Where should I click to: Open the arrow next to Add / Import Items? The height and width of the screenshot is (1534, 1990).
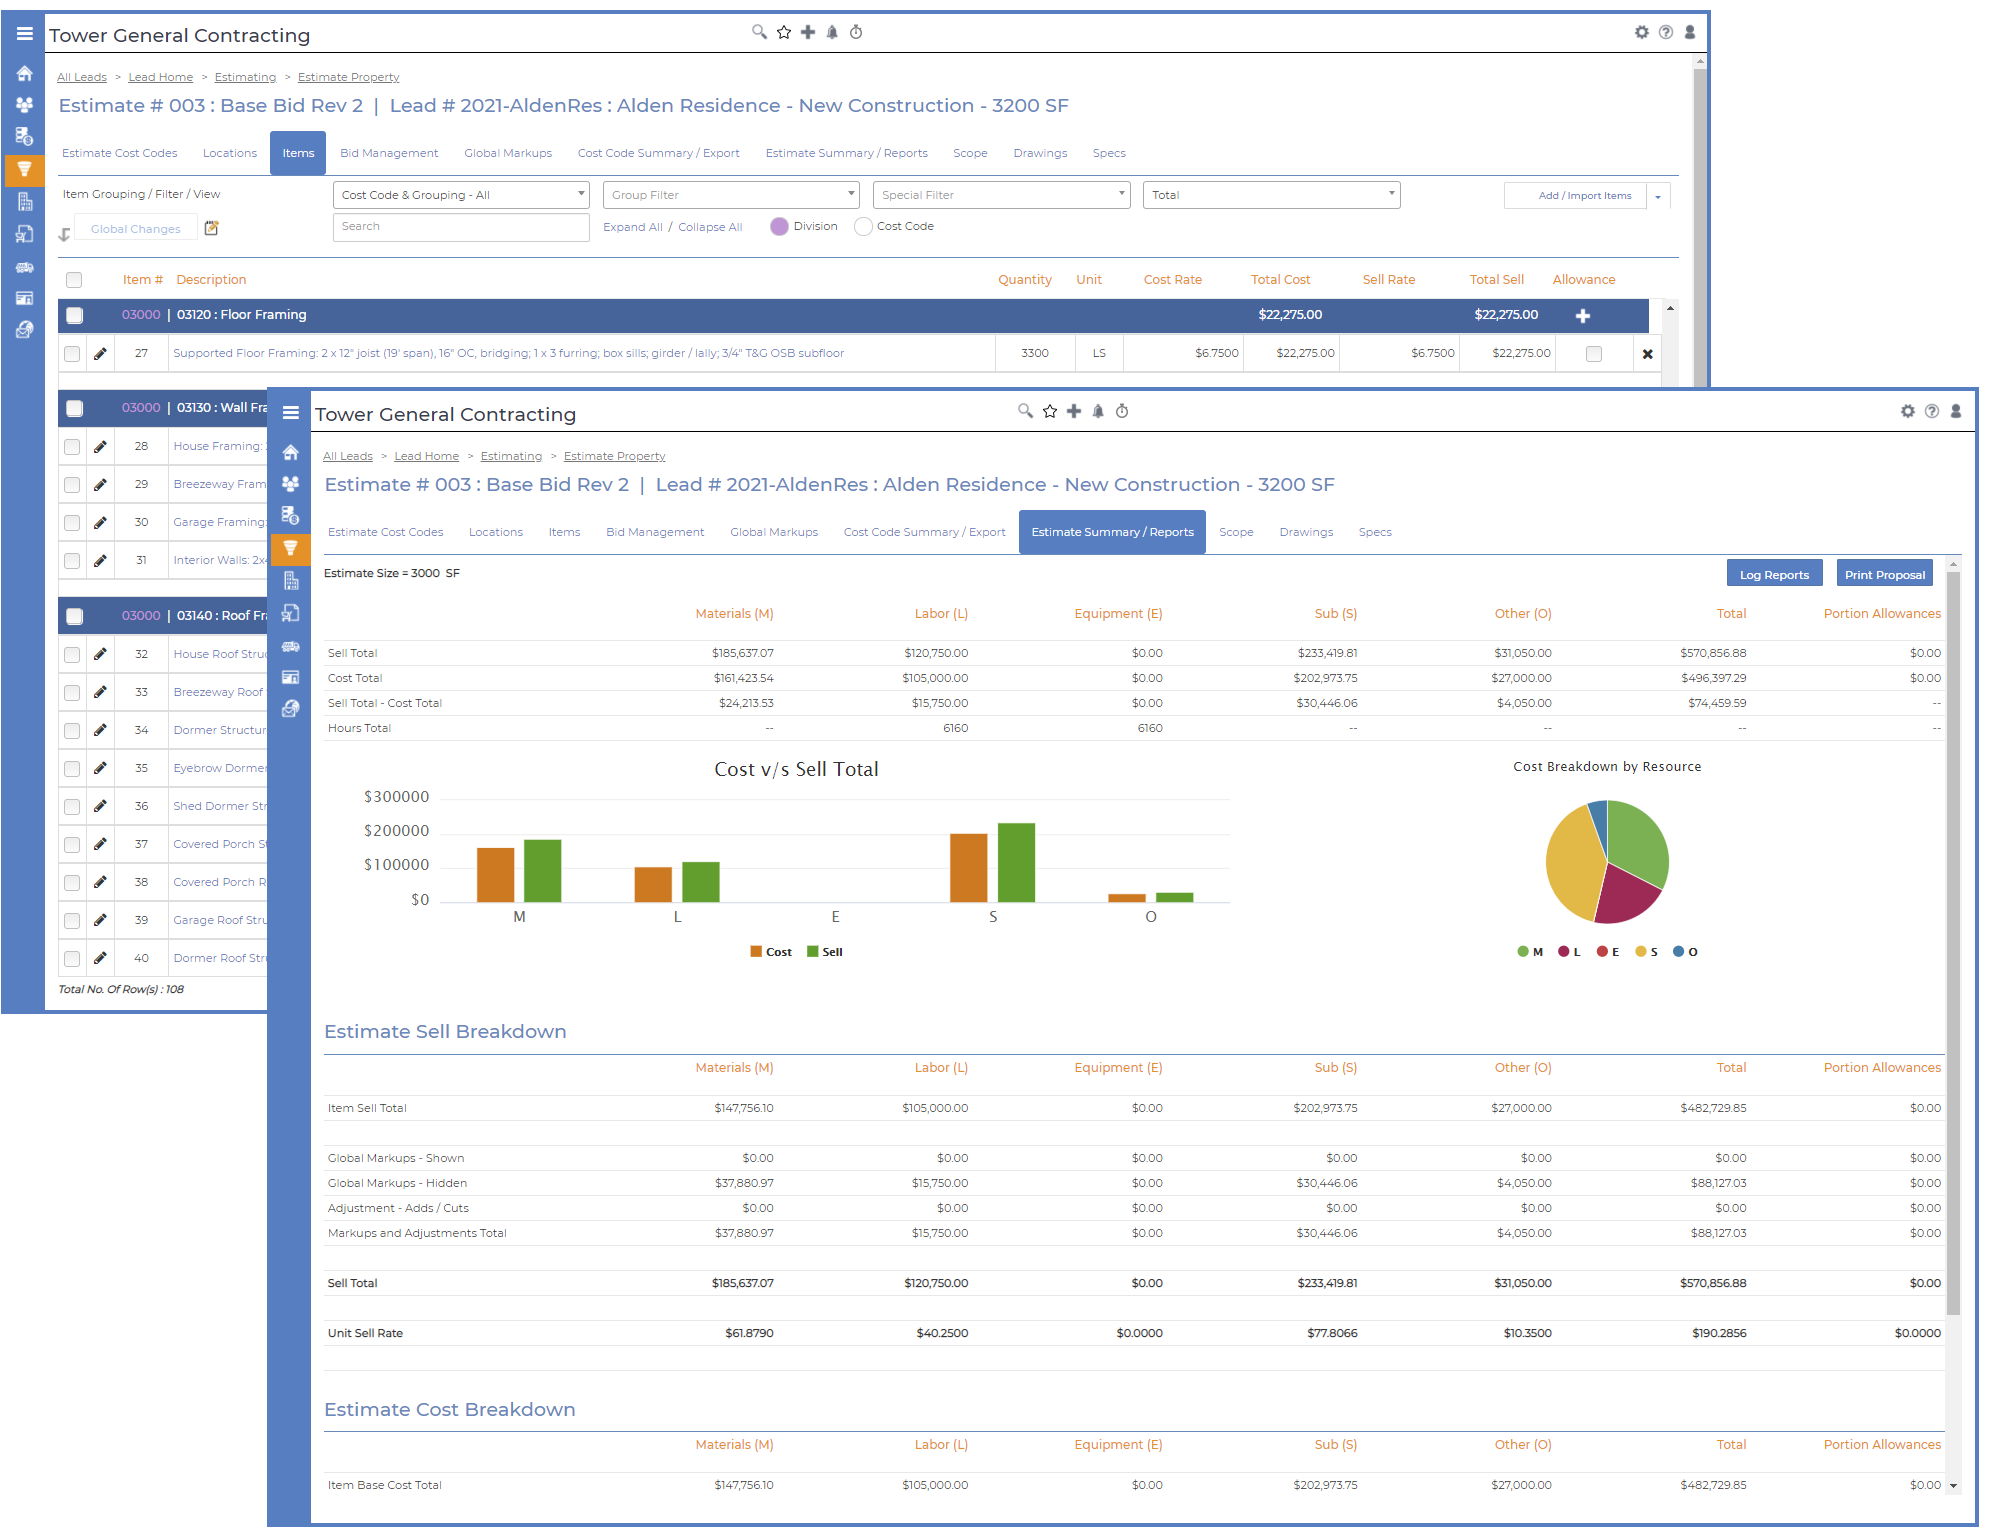1658,196
